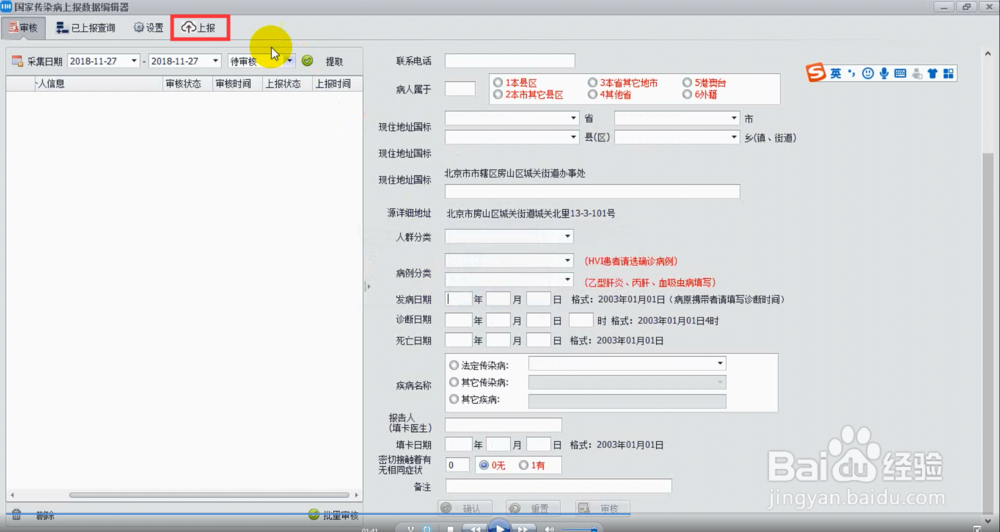This screenshot has width=1000, height=532.
Task: Select the 3本省其它地市 radio button
Action: (592, 83)
